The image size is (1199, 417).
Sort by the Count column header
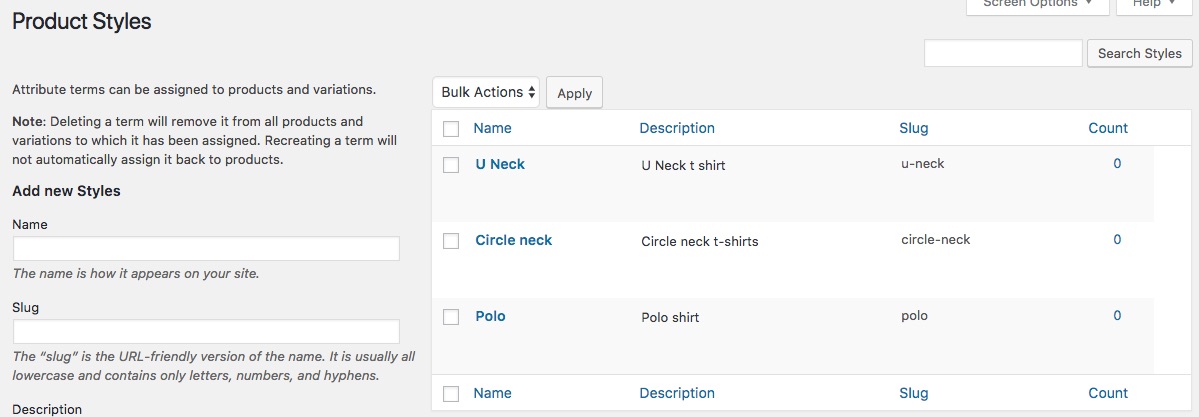(1108, 128)
